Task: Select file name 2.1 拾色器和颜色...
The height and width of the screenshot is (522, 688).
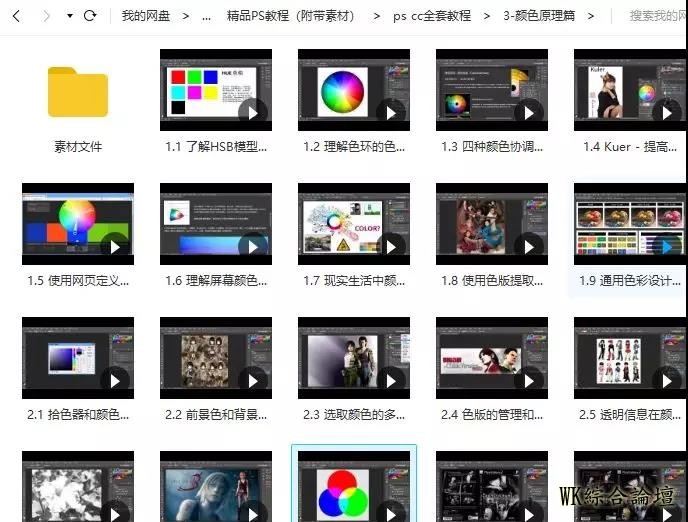Action: (78, 414)
